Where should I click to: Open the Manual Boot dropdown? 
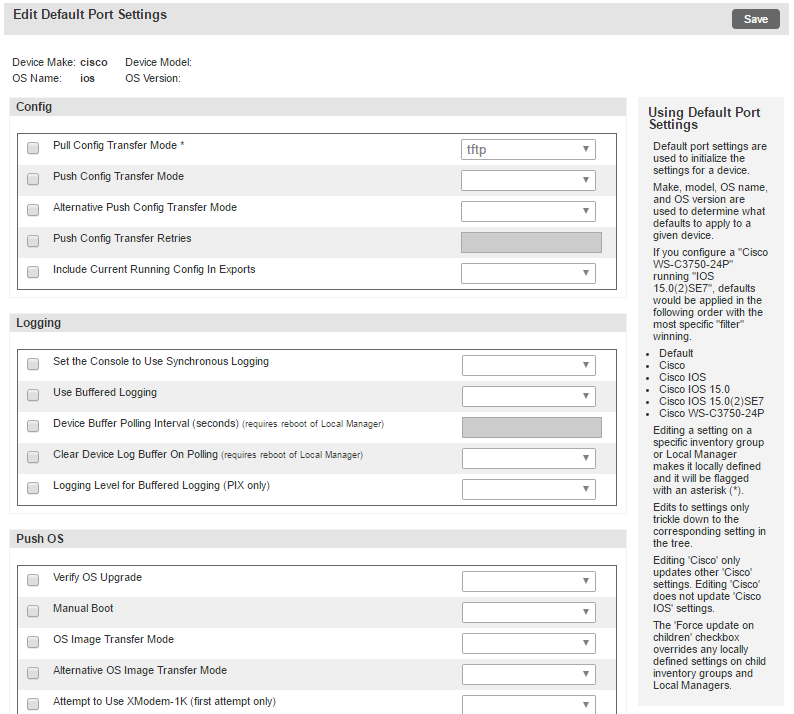tap(529, 612)
